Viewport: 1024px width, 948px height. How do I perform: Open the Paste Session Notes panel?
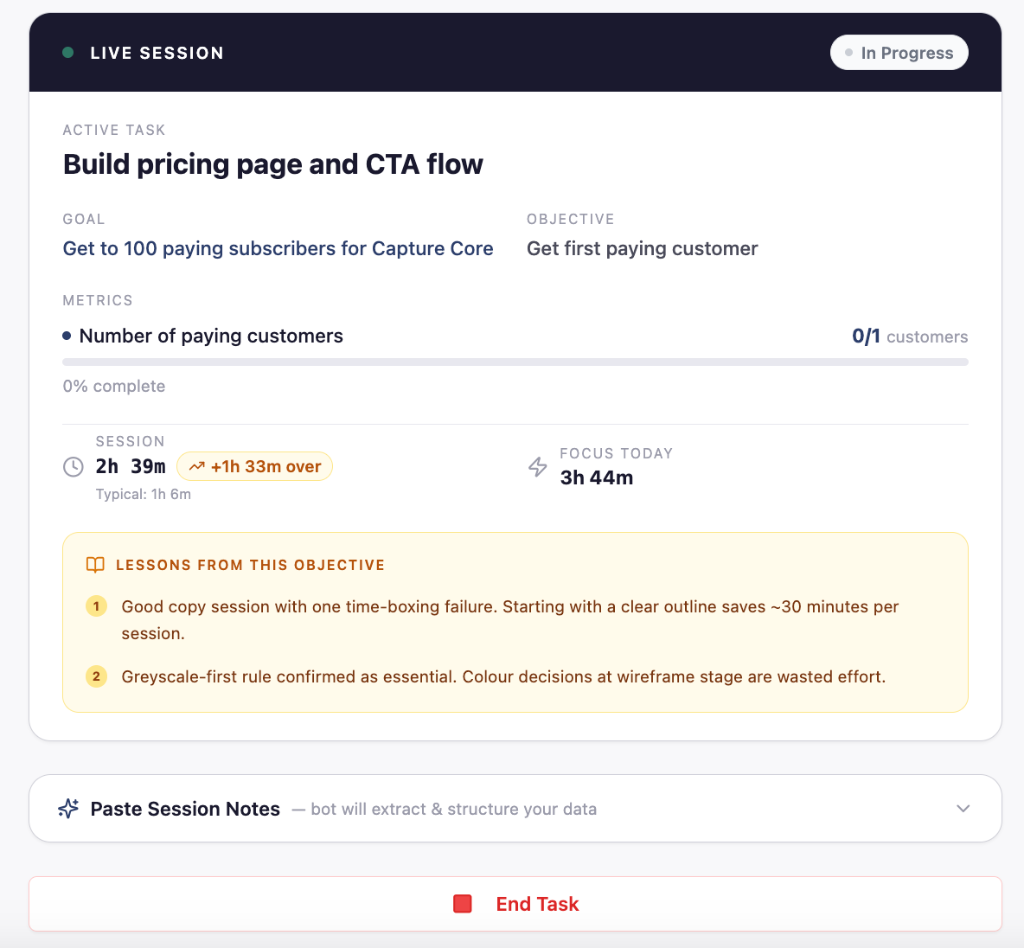tap(515, 808)
